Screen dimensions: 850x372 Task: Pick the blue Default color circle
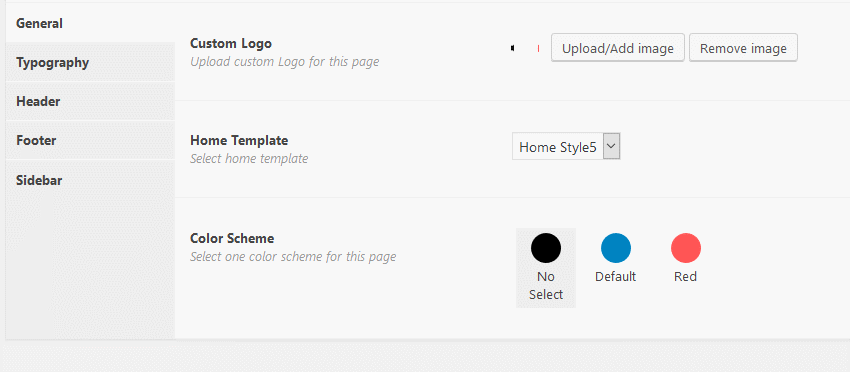pyautogui.click(x=615, y=248)
